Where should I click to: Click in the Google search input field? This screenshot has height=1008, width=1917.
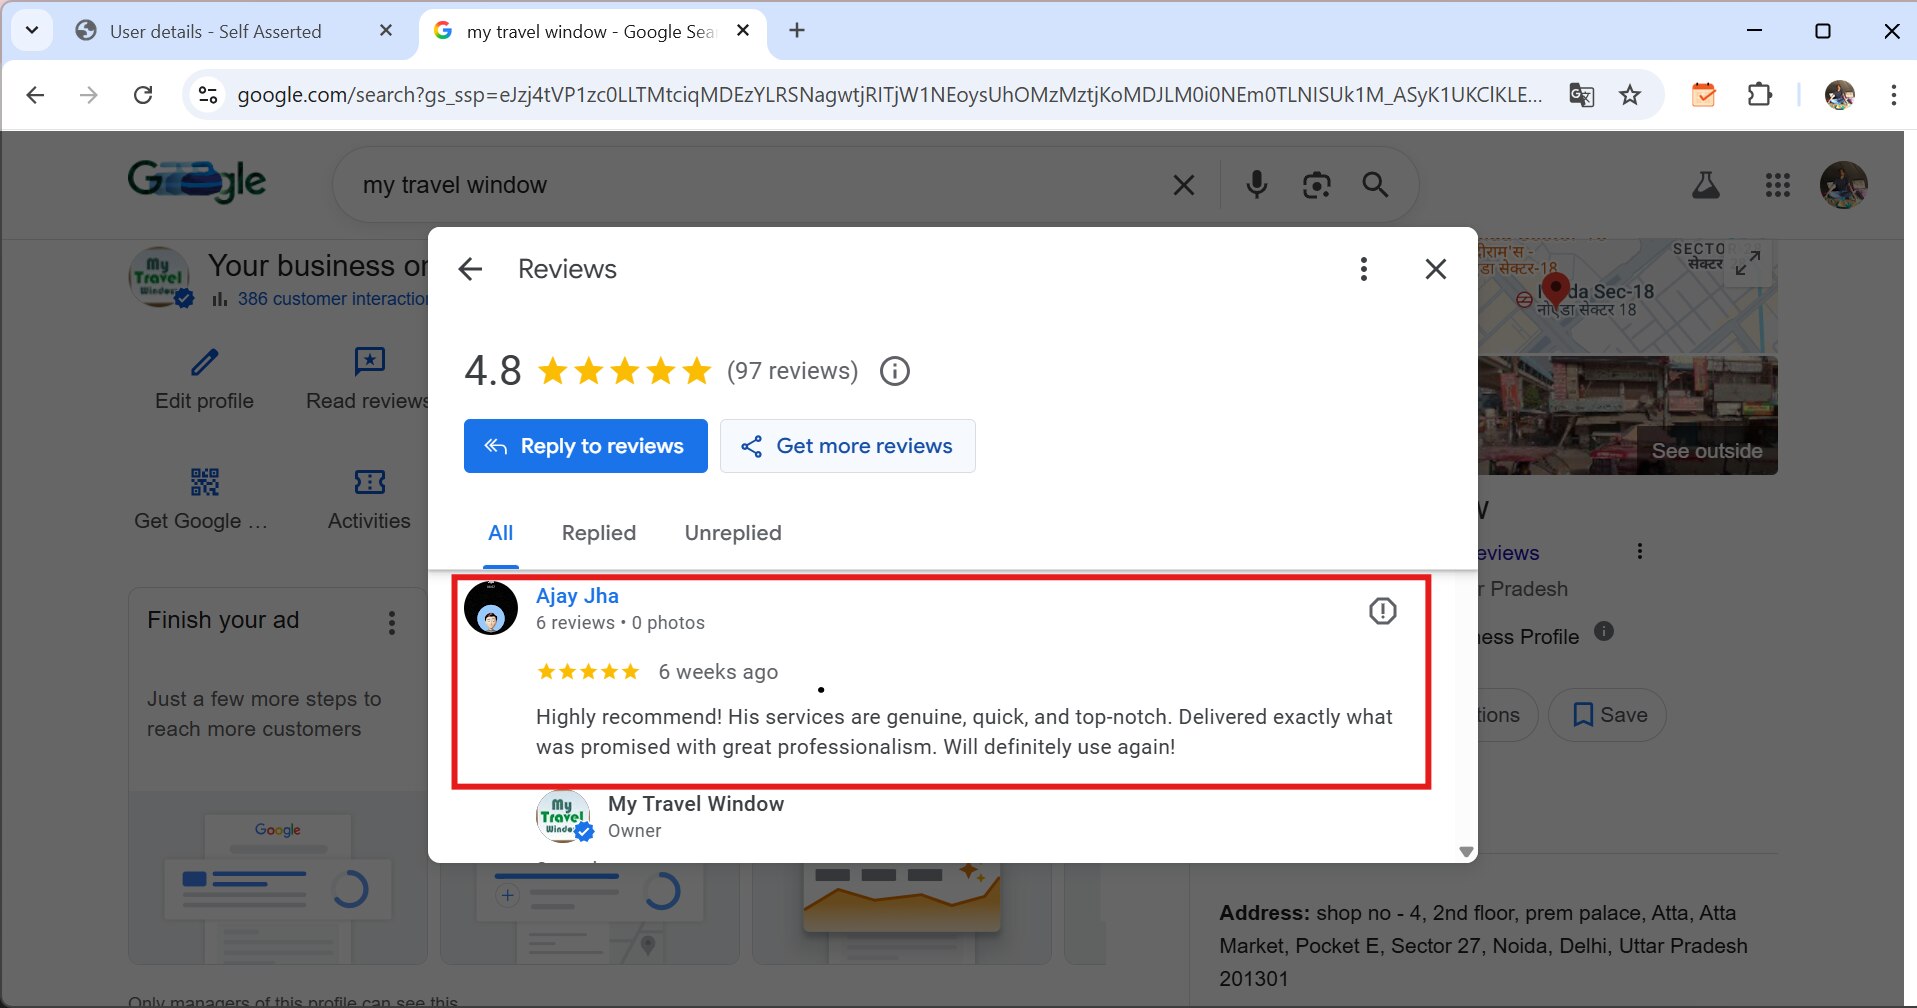pyautogui.click(x=750, y=185)
